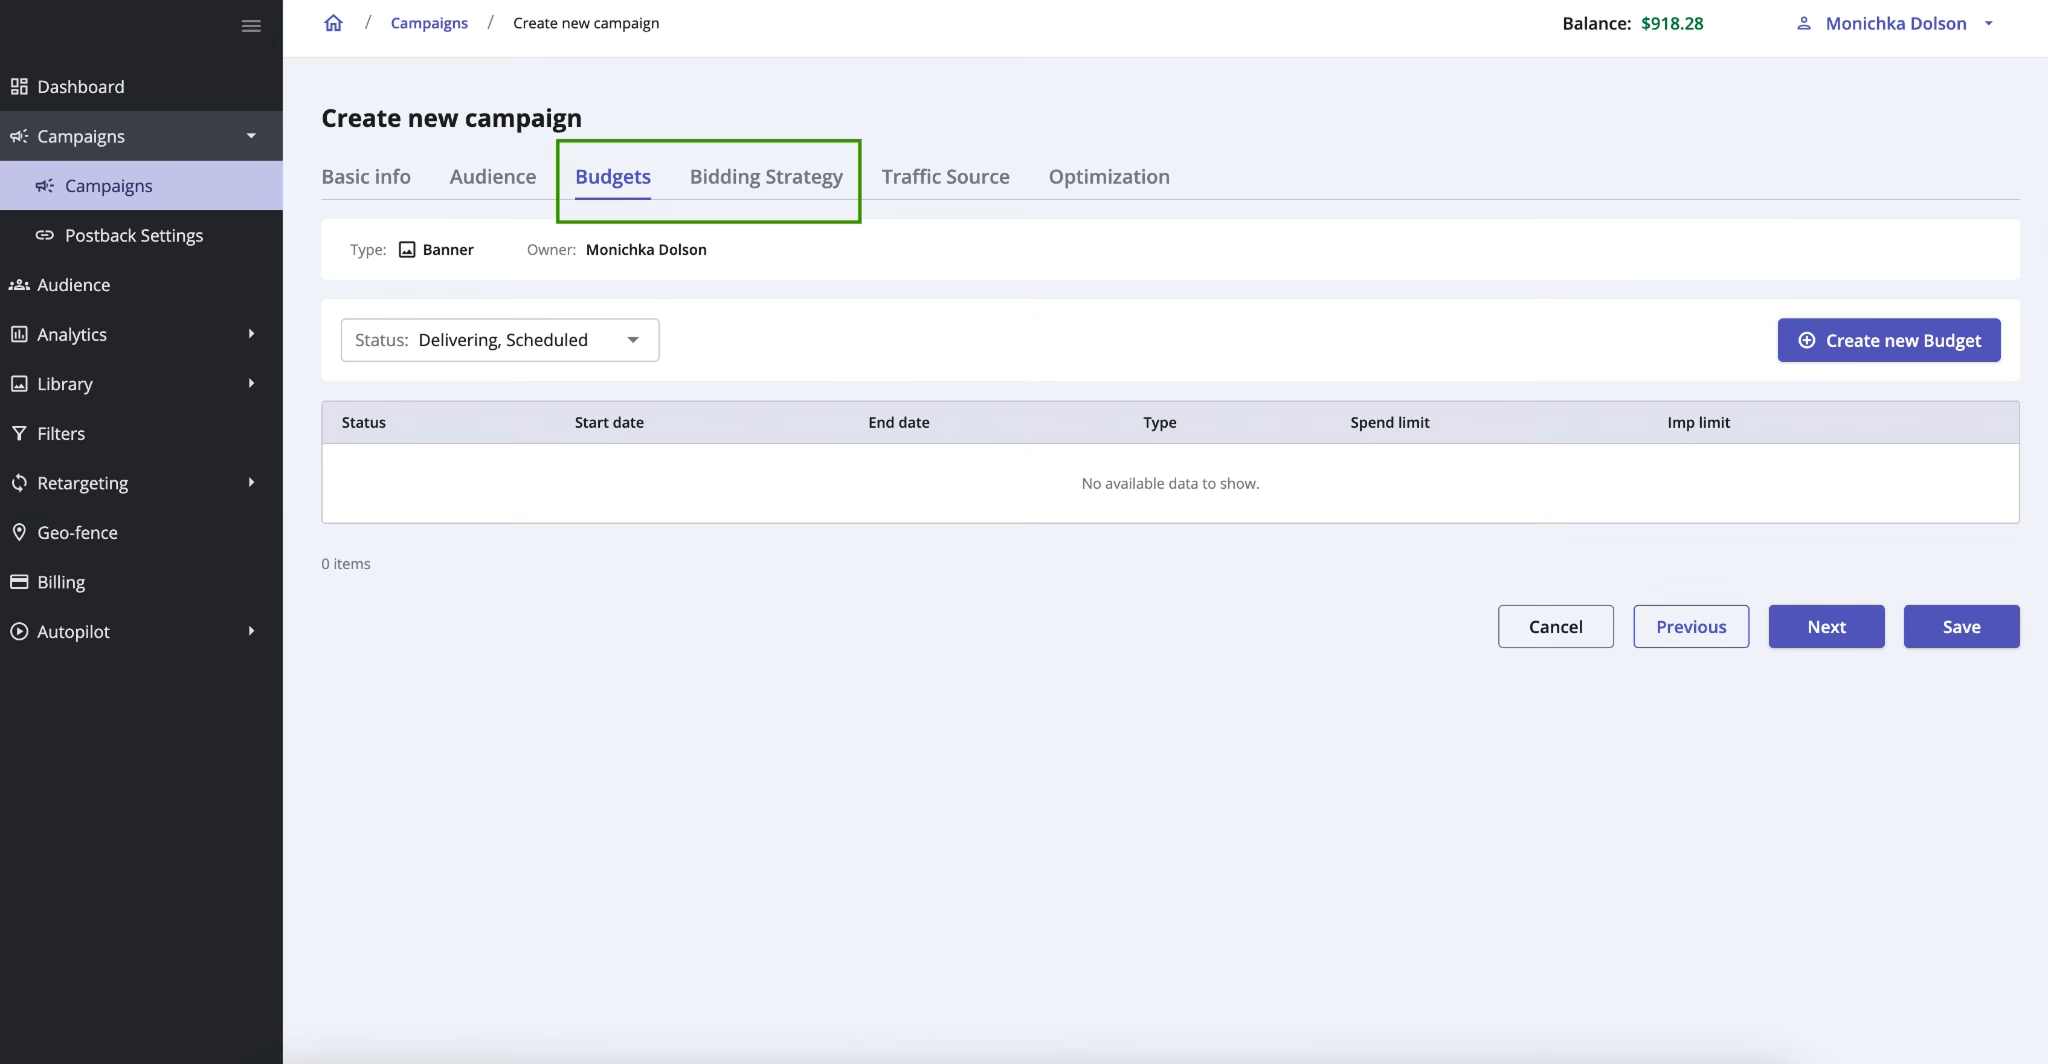Open the Geo-fence location pin icon
The image size is (2048, 1064).
point(19,532)
